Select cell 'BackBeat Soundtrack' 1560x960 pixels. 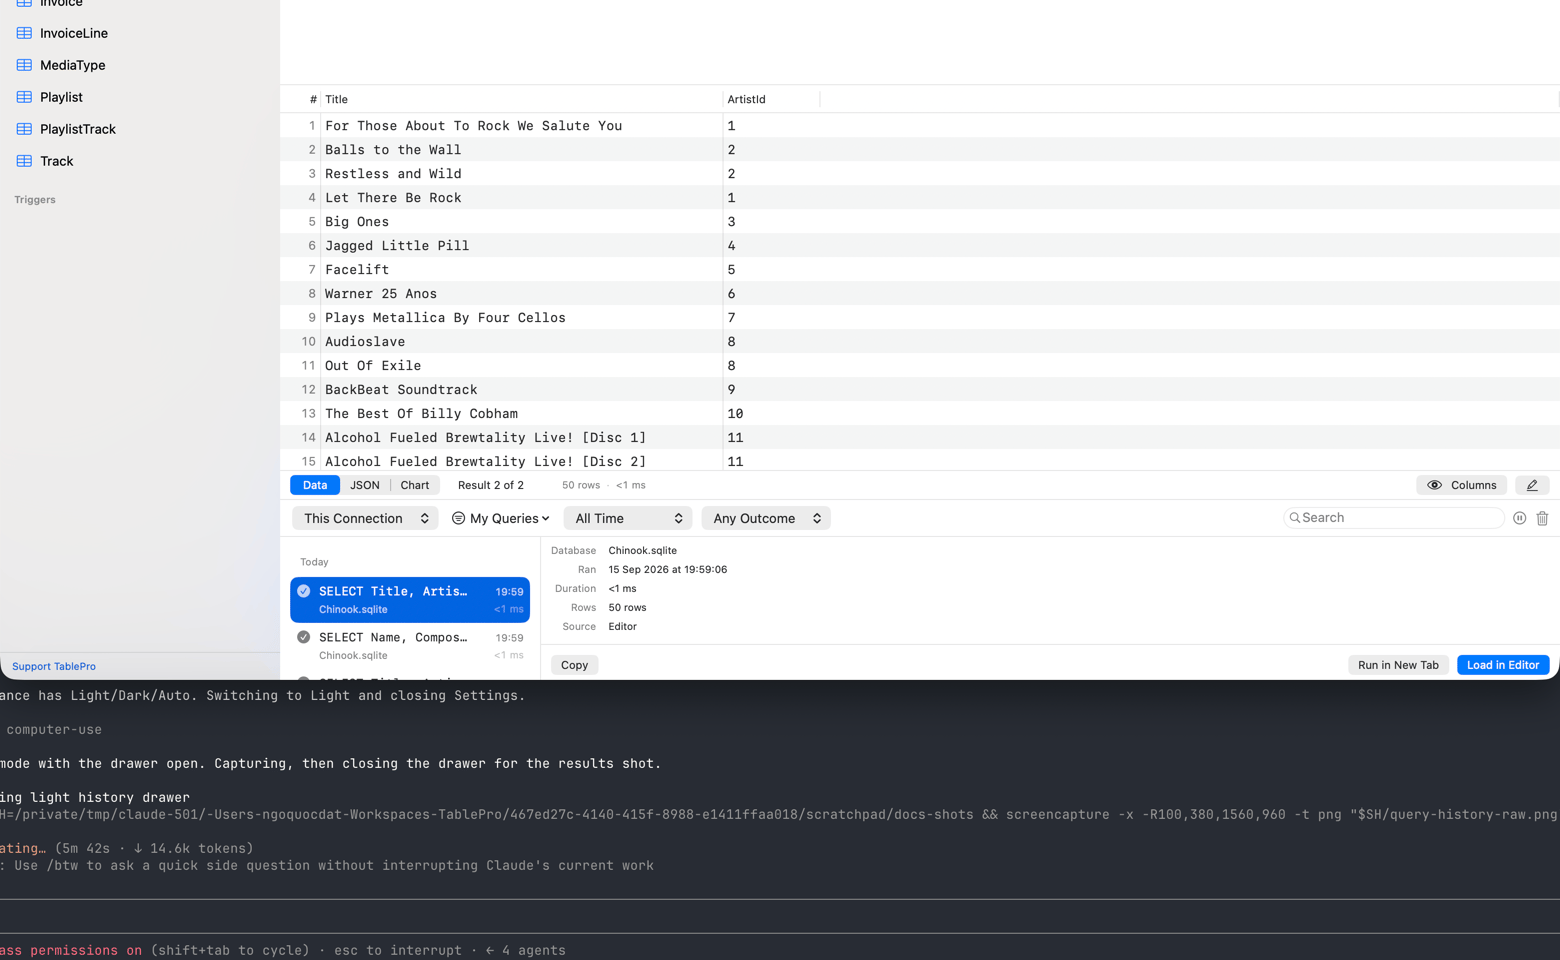pos(521,390)
